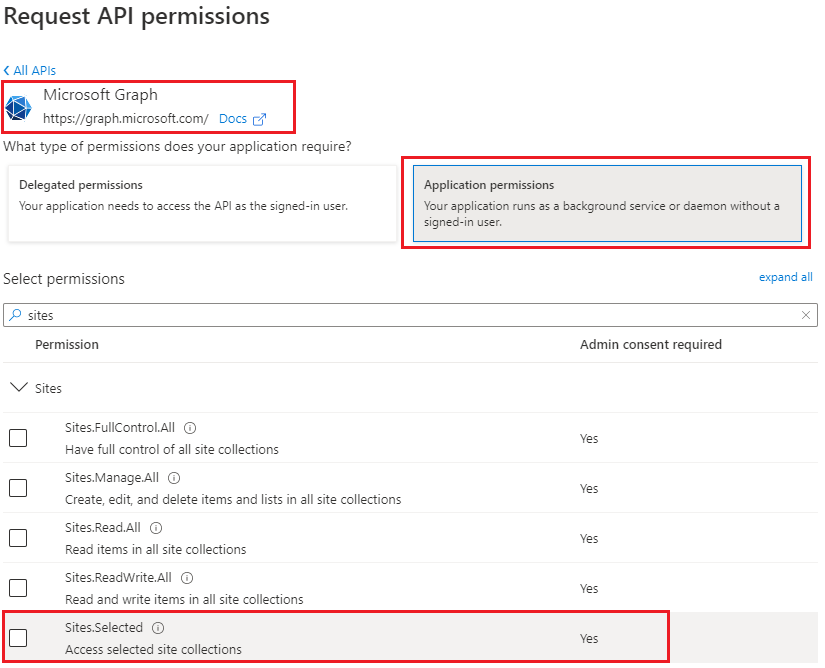825x668 pixels.
Task: Show info for Sites.Read.All
Action: [156, 528]
